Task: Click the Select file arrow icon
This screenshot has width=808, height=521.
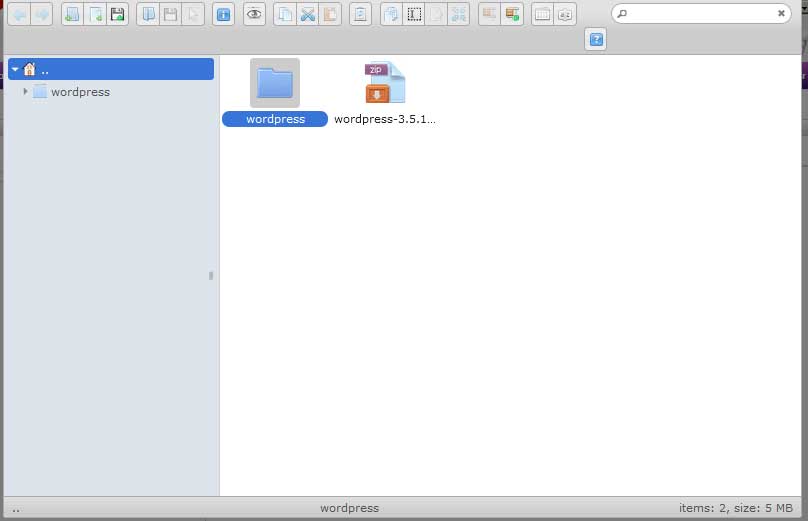Action: click(x=193, y=14)
